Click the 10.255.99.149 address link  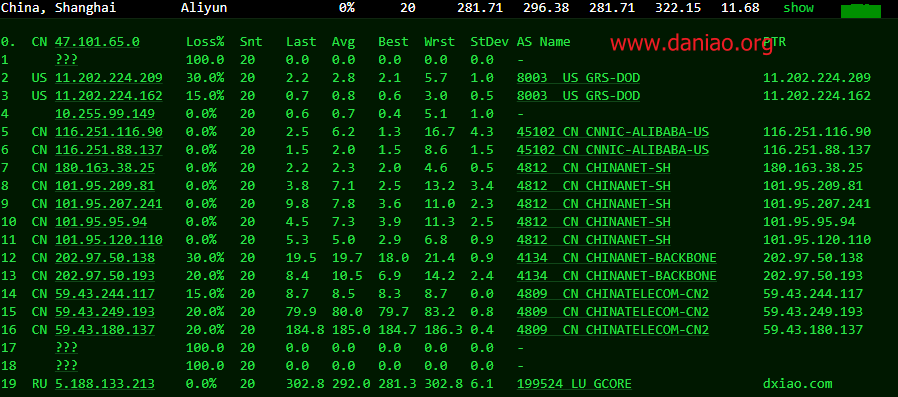pyautogui.click(x=105, y=114)
